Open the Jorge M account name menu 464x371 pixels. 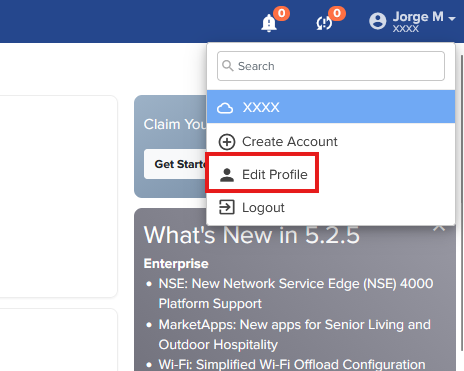(418, 17)
